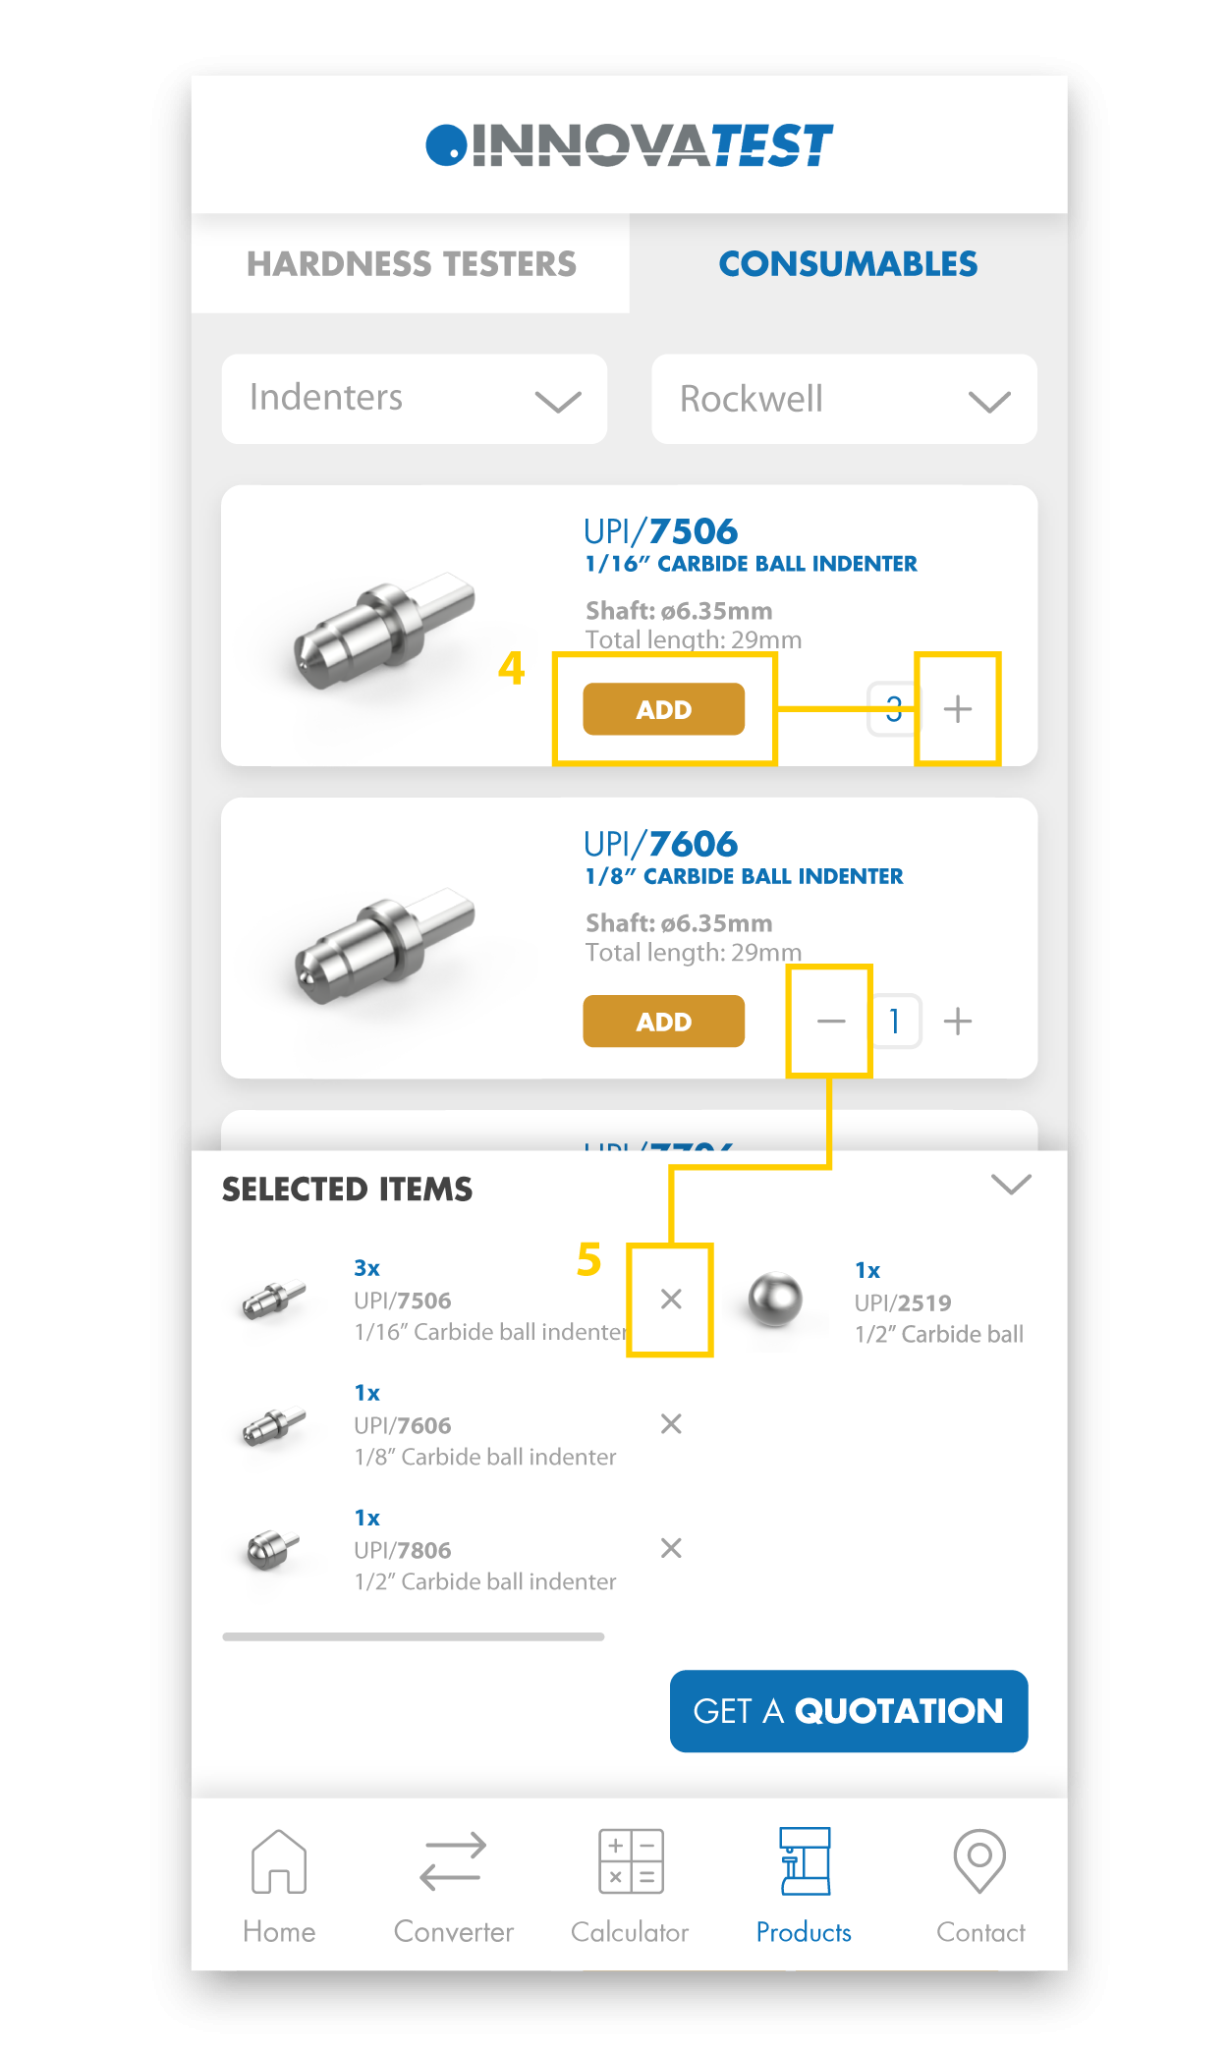Viewport: 1229px width, 2048px height.
Task: Open the Rockwell type dropdown
Action: click(x=844, y=399)
